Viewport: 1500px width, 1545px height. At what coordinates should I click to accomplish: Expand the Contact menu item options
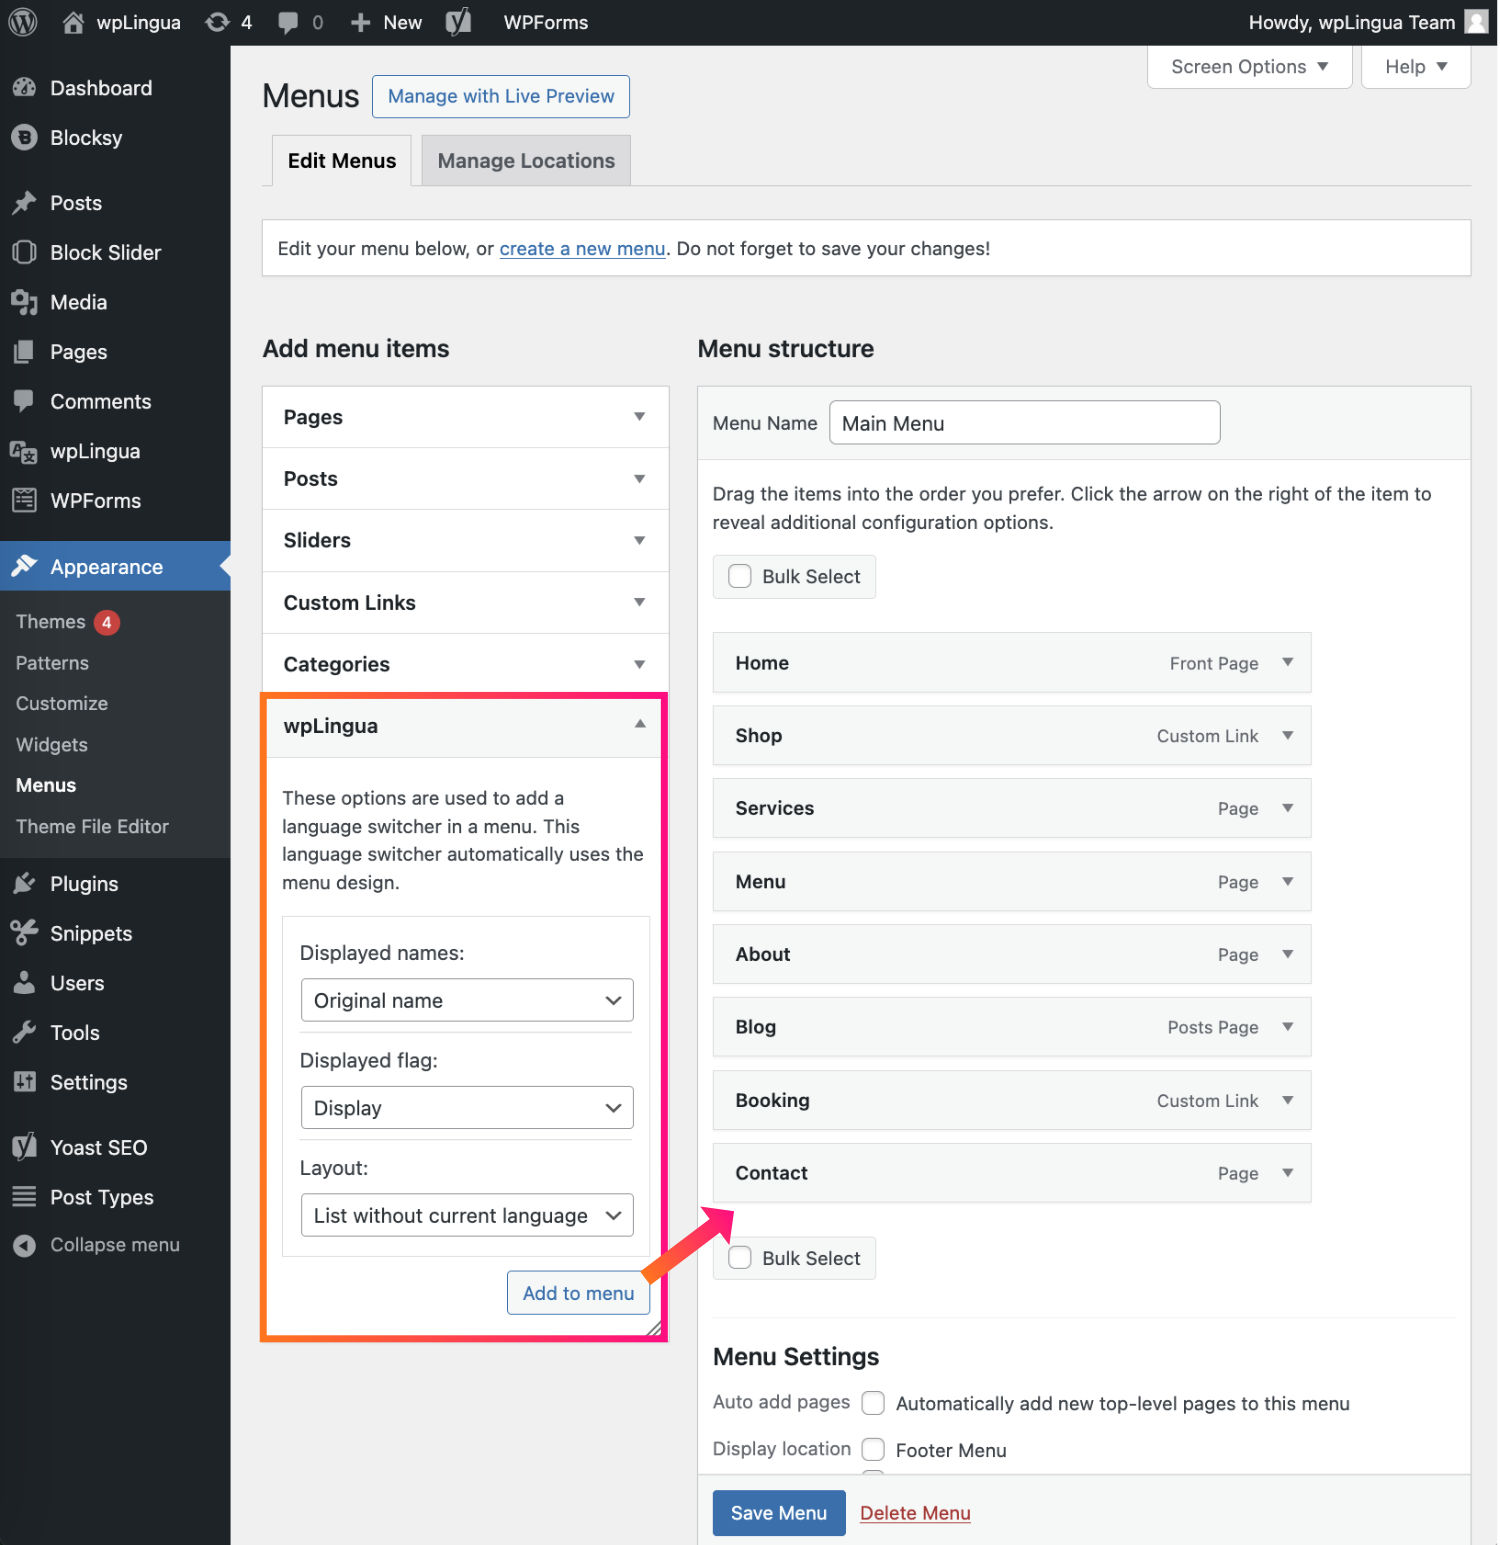(x=1288, y=1173)
